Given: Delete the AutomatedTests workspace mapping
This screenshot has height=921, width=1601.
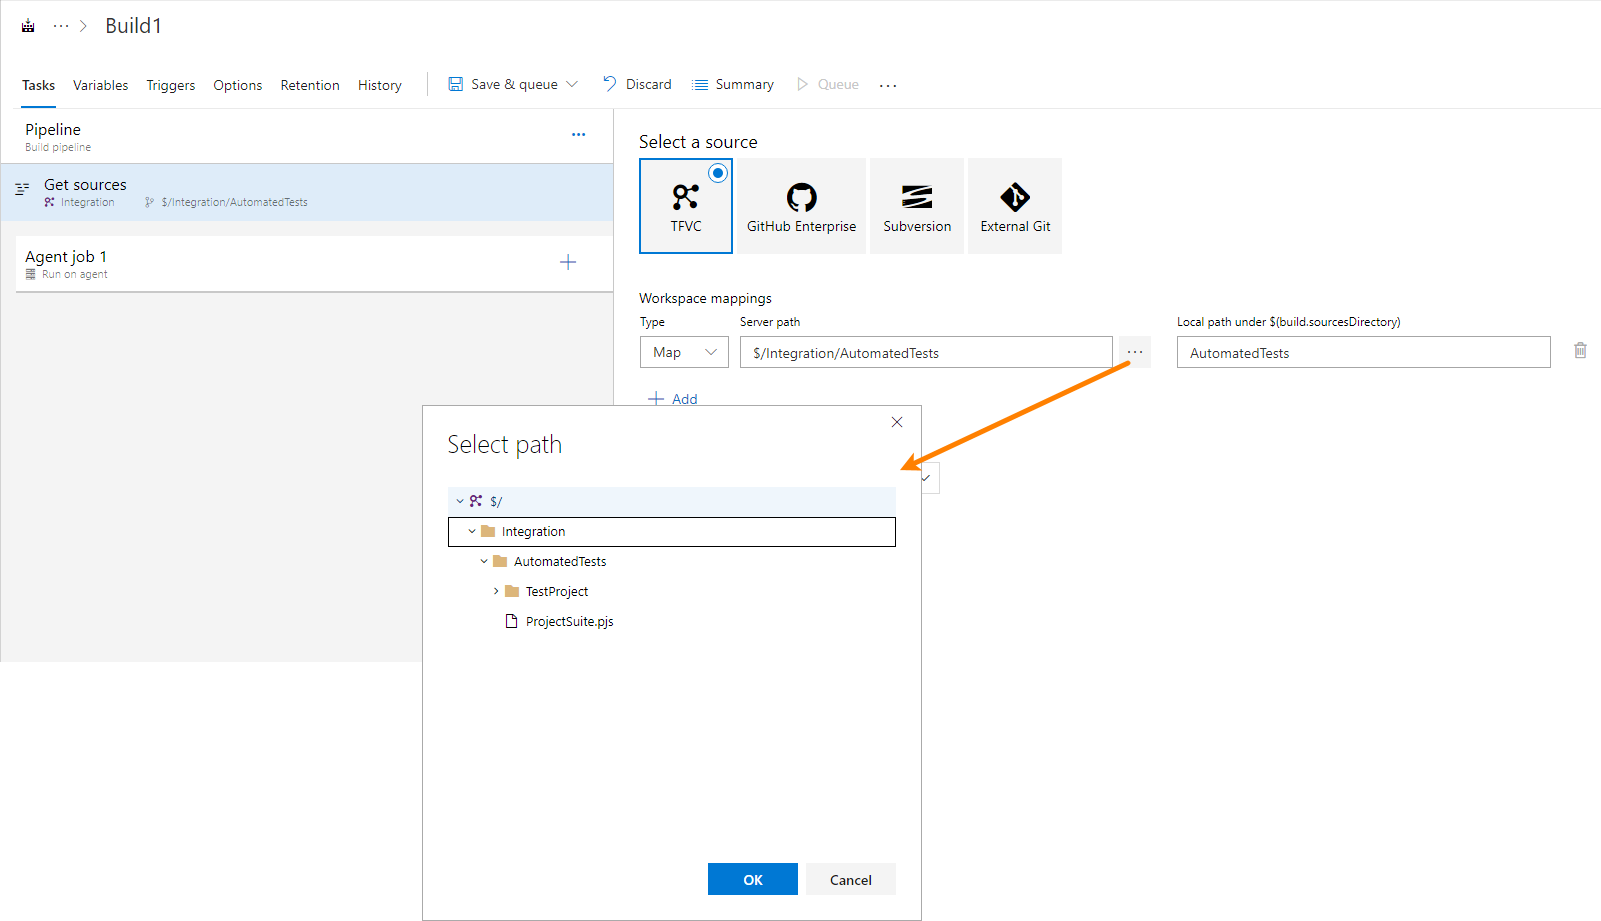Looking at the screenshot, I should [1580, 350].
